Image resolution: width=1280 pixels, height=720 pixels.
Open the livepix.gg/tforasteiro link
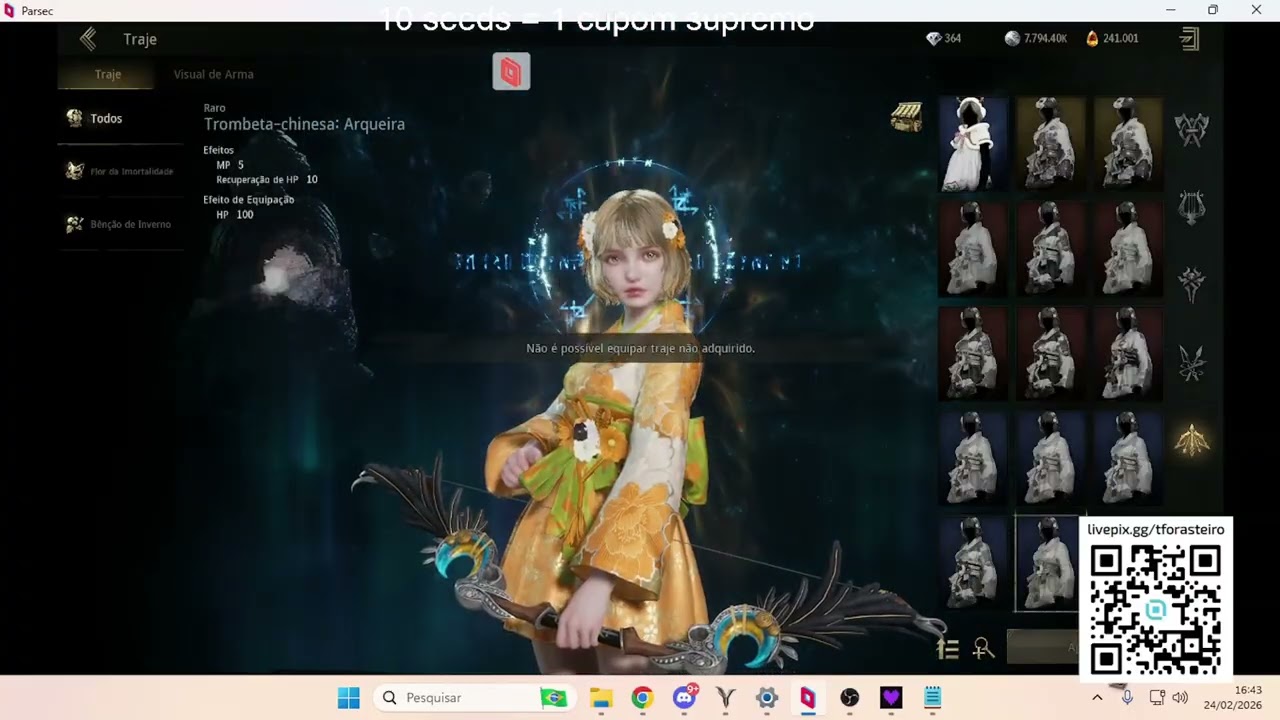coord(1155,530)
